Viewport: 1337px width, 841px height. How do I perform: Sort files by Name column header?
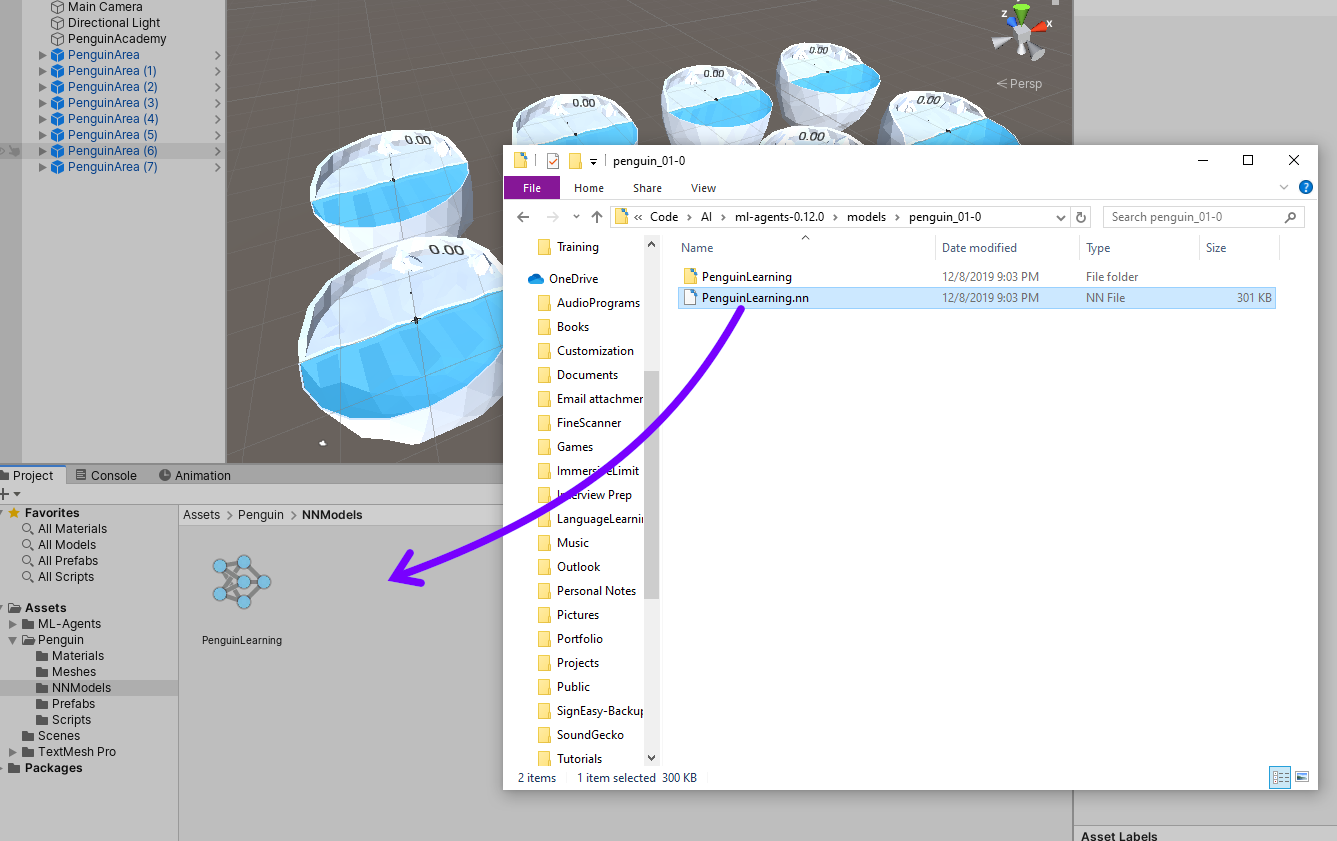pyautogui.click(x=697, y=248)
